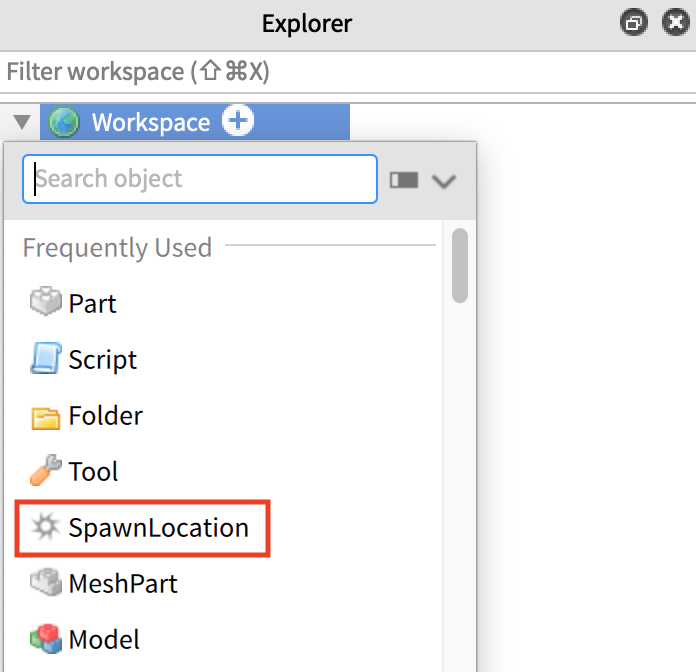The height and width of the screenshot is (672, 696).
Task: Click the plus icon next to Workspace
Action: pos(238,121)
